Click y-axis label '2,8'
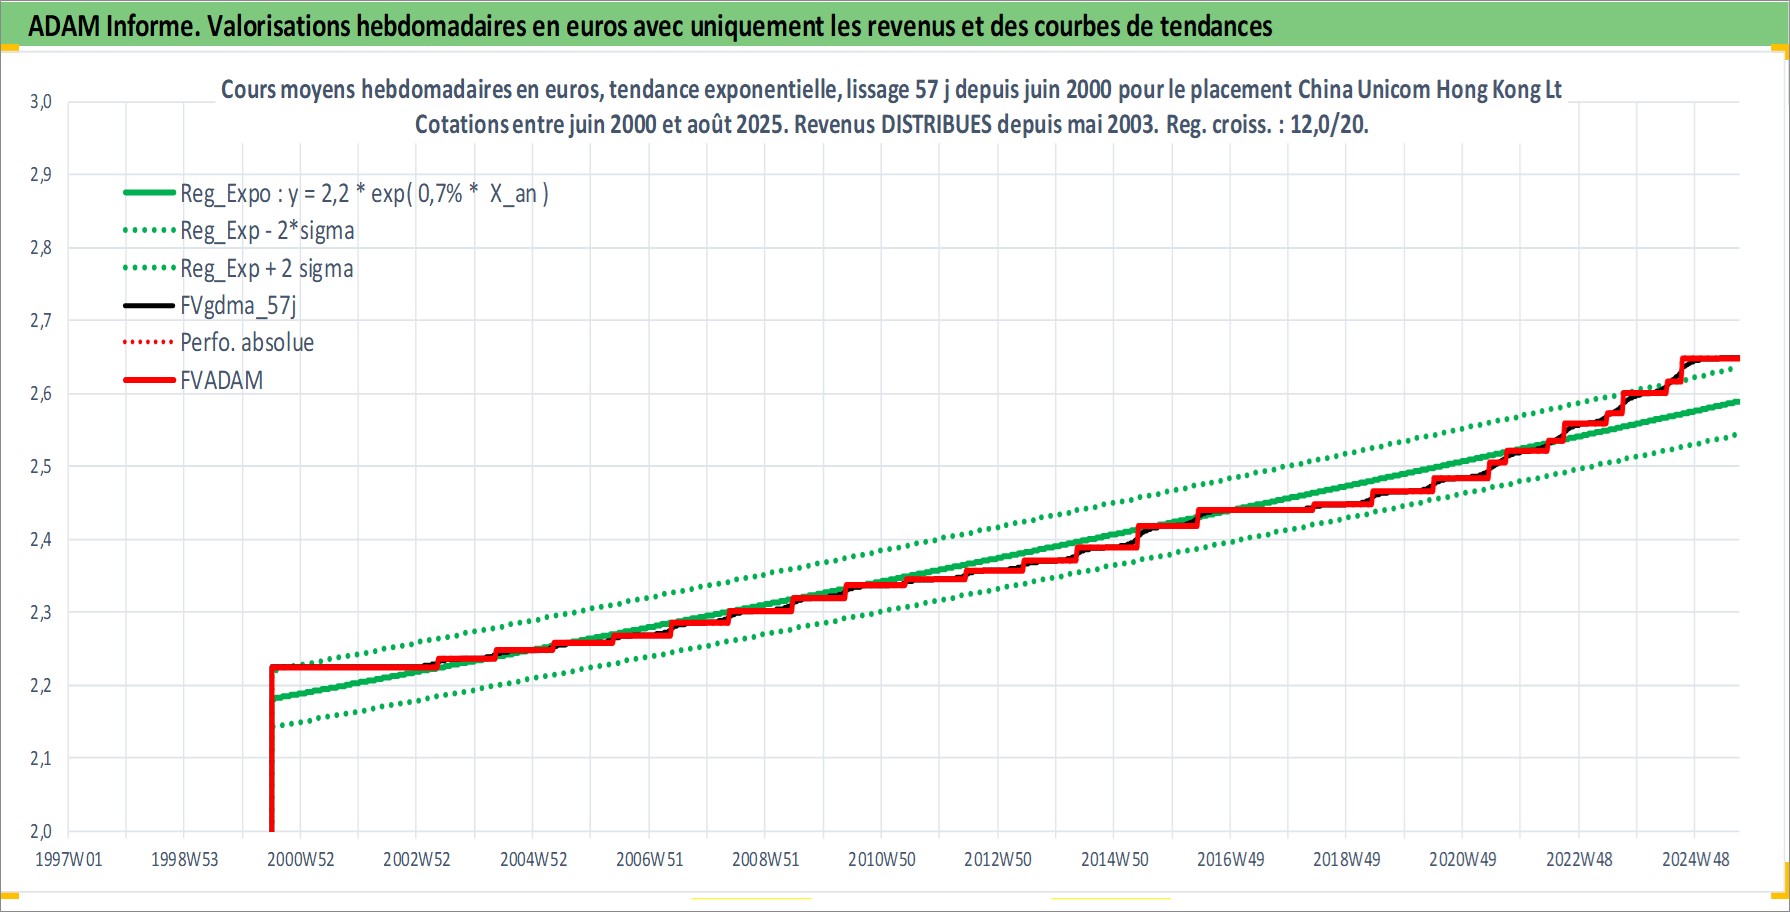This screenshot has height=912, width=1790. (x=40, y=248)
